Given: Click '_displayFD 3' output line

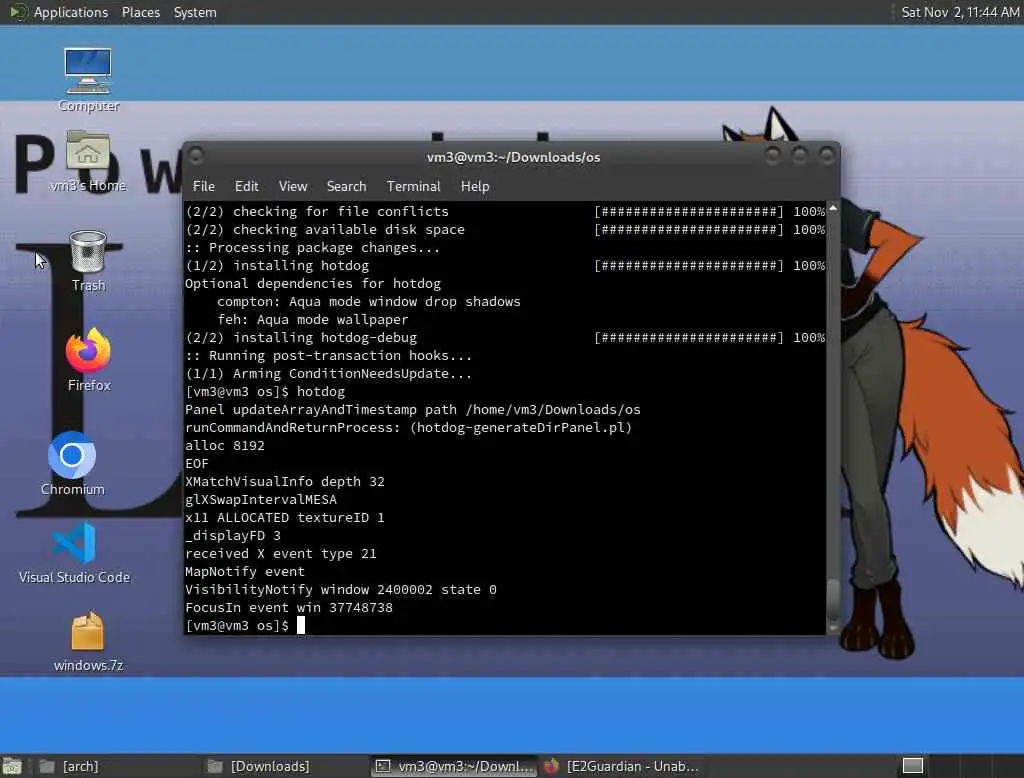Looking at the screenshot, I should tap(232, 536).
